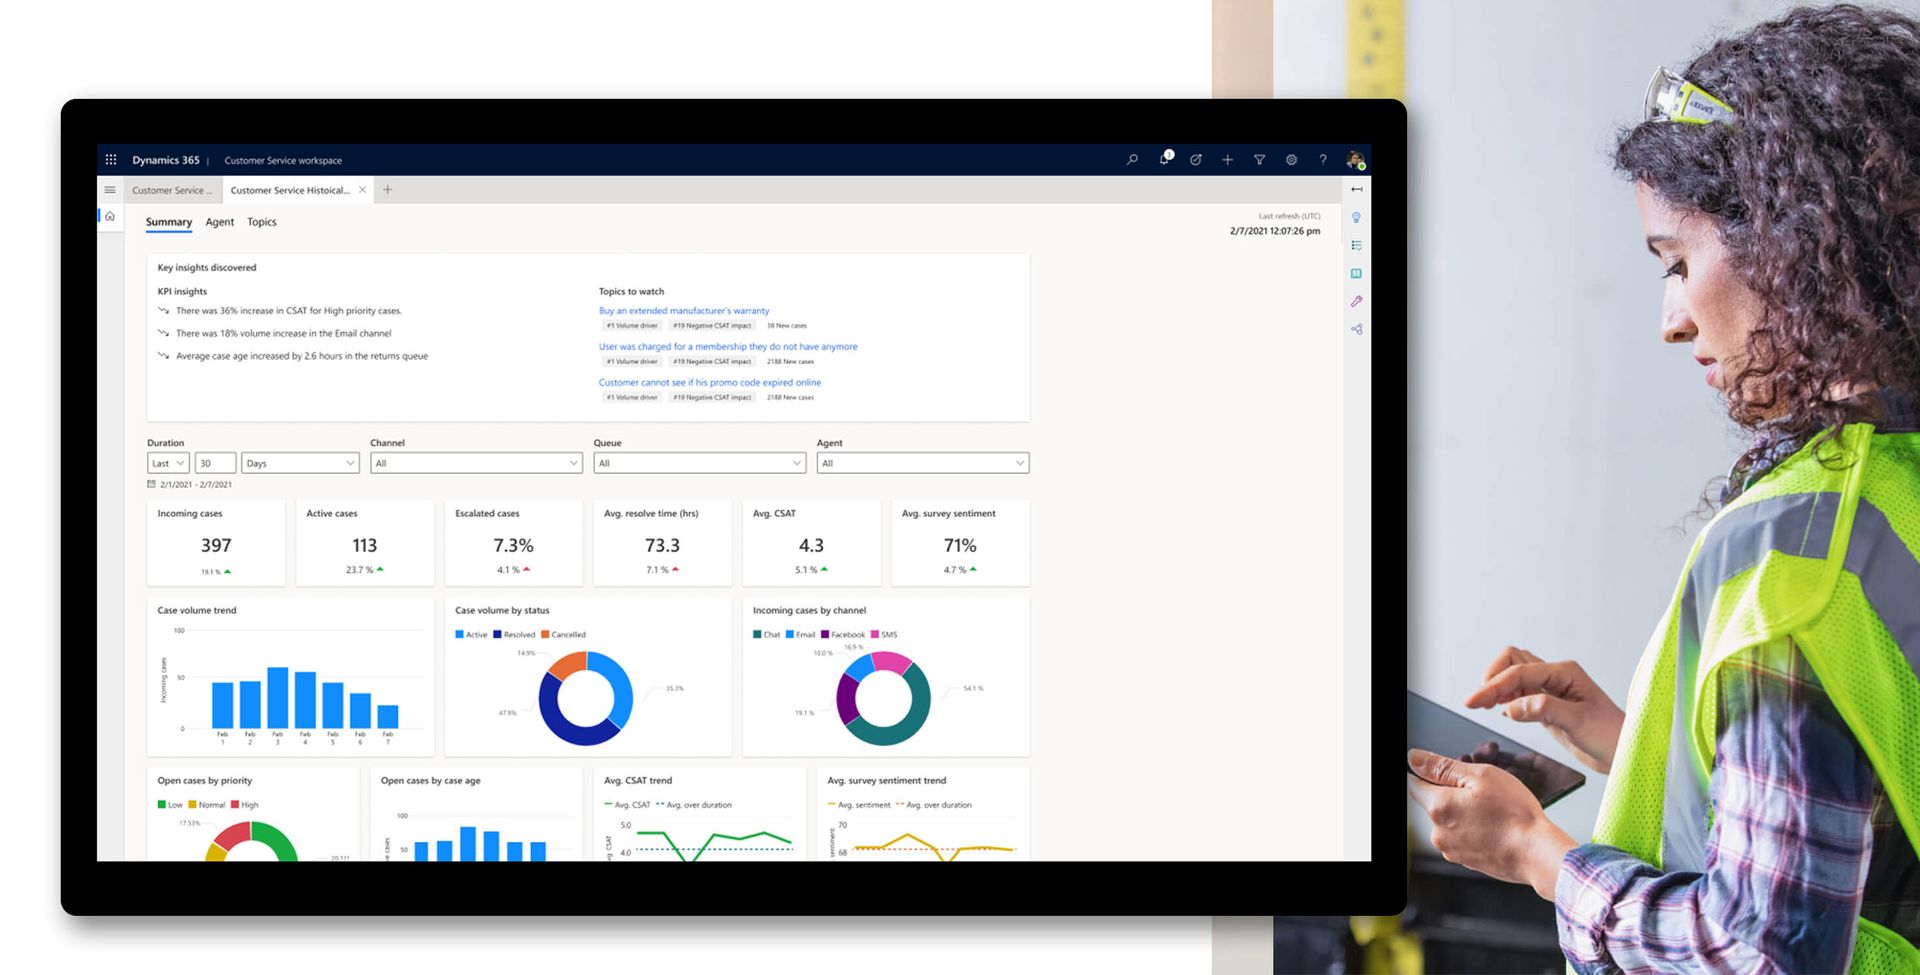Click the search magnifier icon in header
The width and height of the screenshot is (1920, 975).
tap(1132, 160)
